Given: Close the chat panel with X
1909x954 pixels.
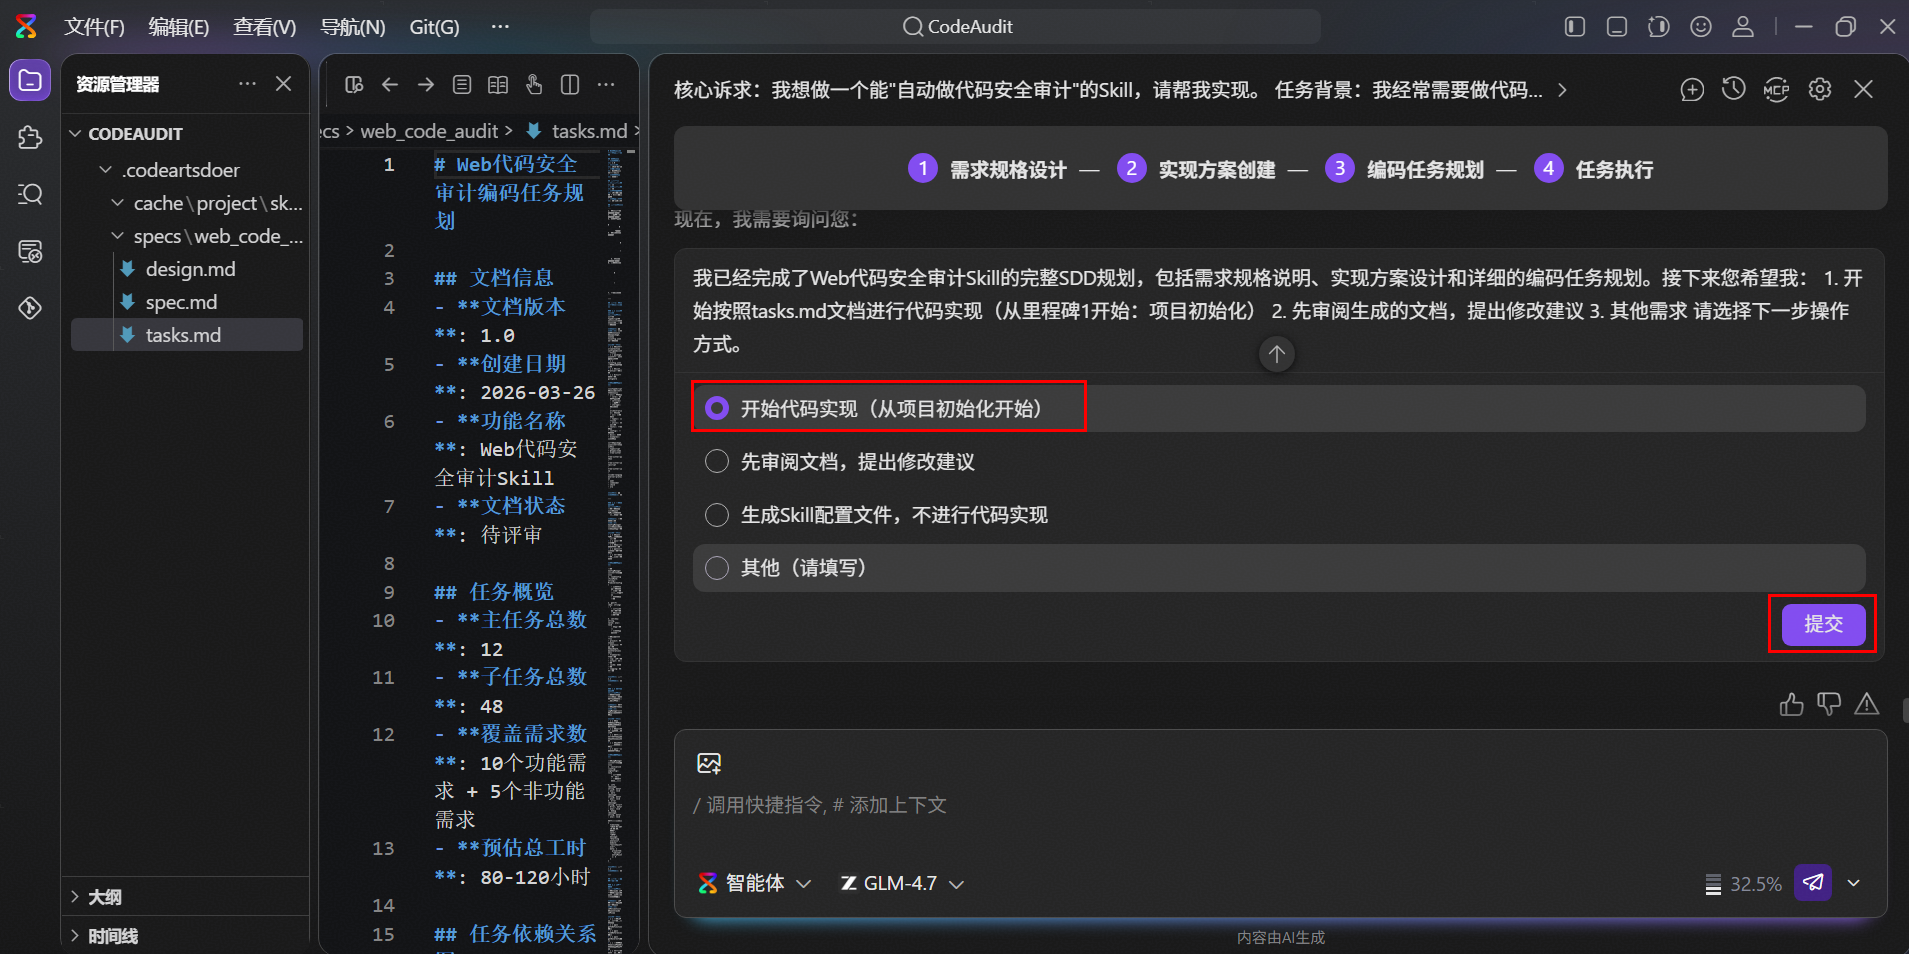Looking at the screenshot, I should coord(1864,90).
